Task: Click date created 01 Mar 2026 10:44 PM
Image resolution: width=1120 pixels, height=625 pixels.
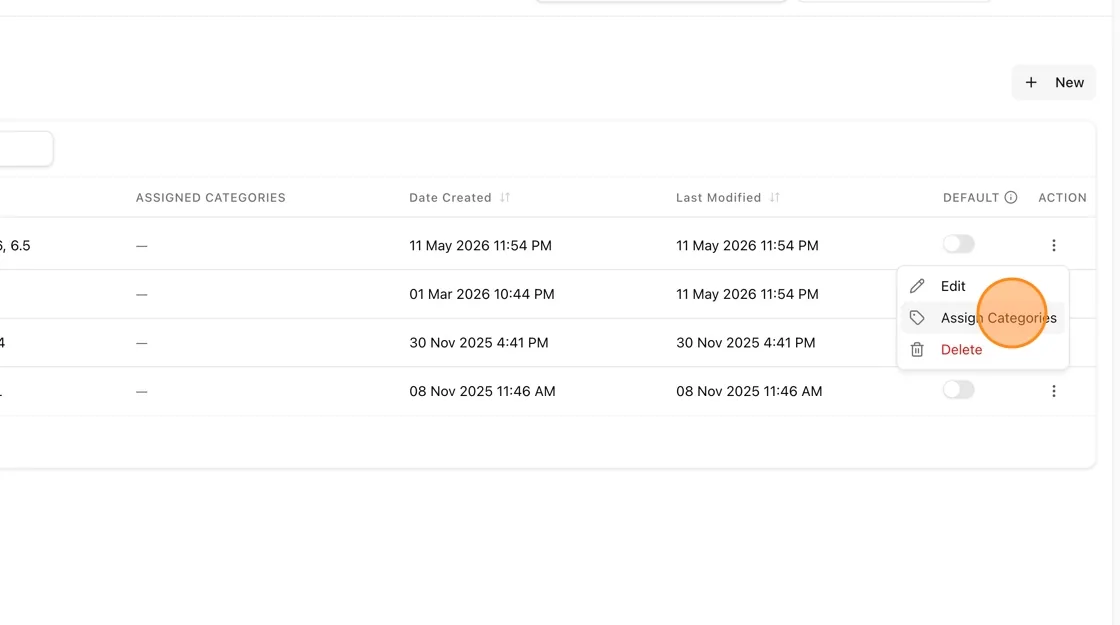Action: [x=481, y=294]
